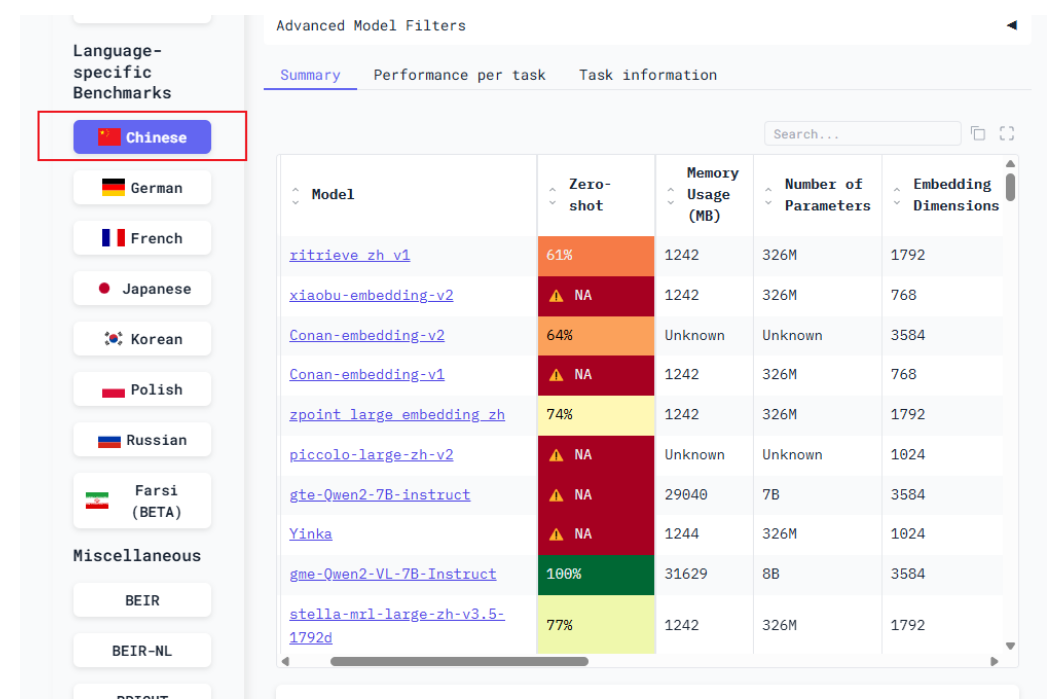1047x699 pixels.
Task: Click the 8B parameters value
Action: [771, 574]
